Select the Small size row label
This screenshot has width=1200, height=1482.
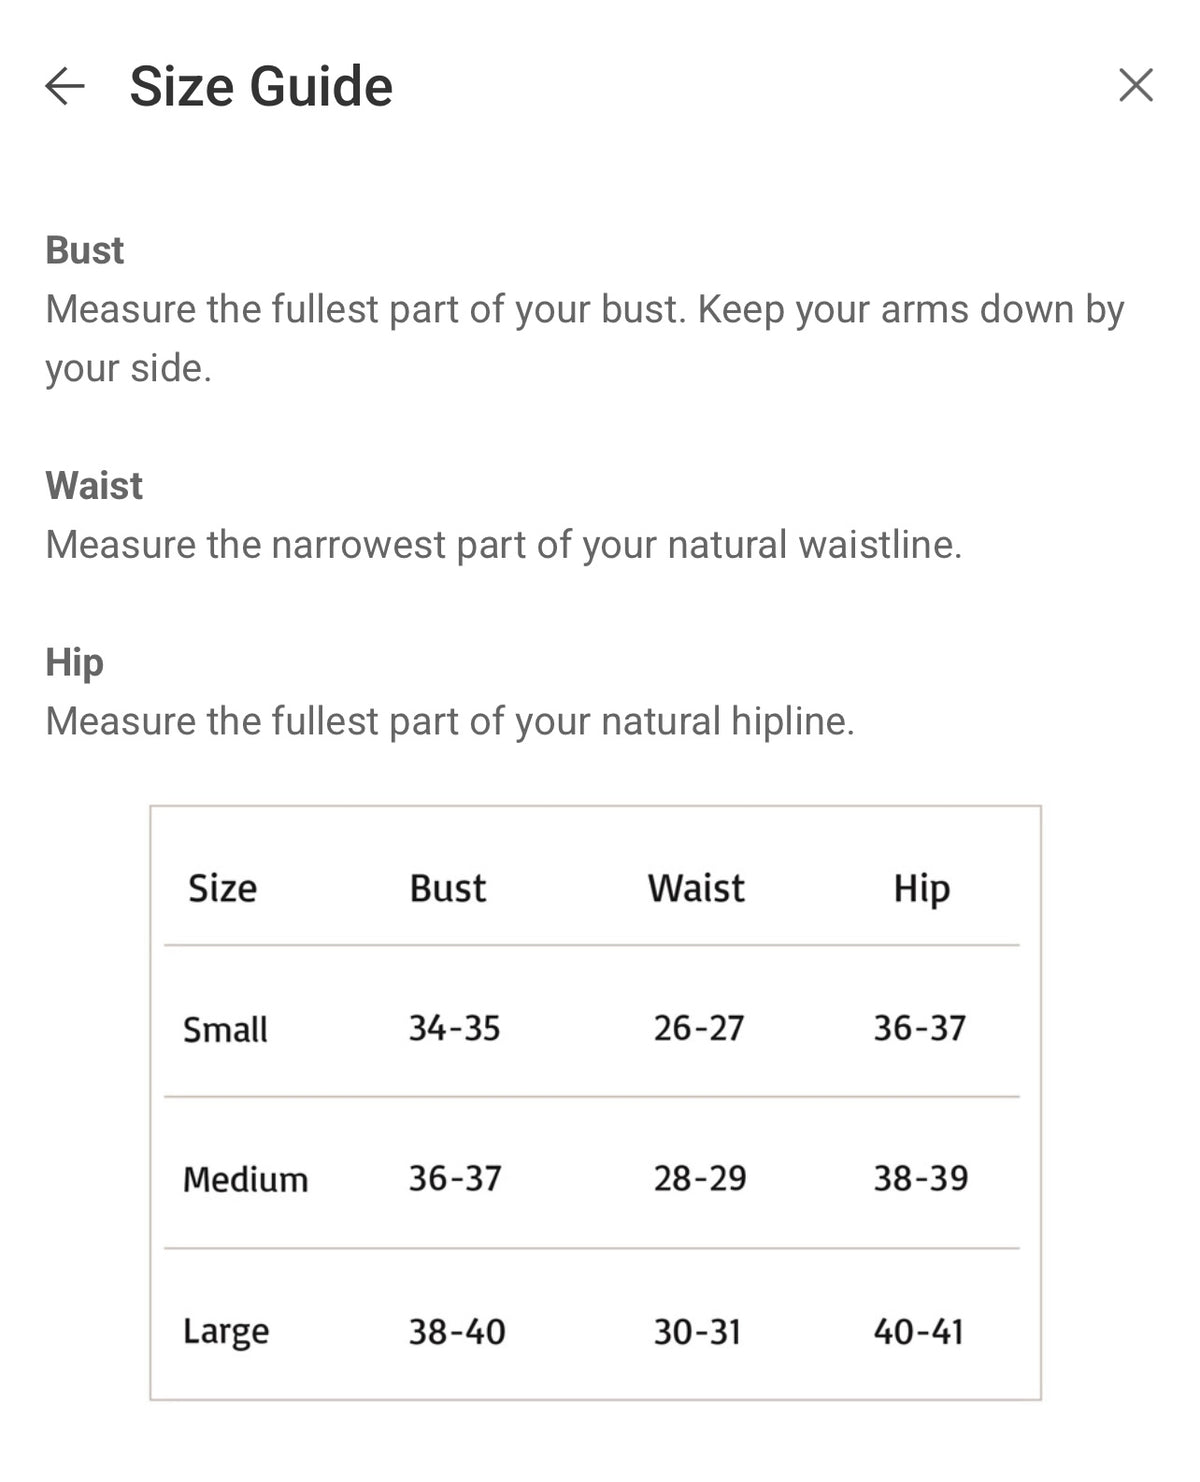tap(225, 1029)
